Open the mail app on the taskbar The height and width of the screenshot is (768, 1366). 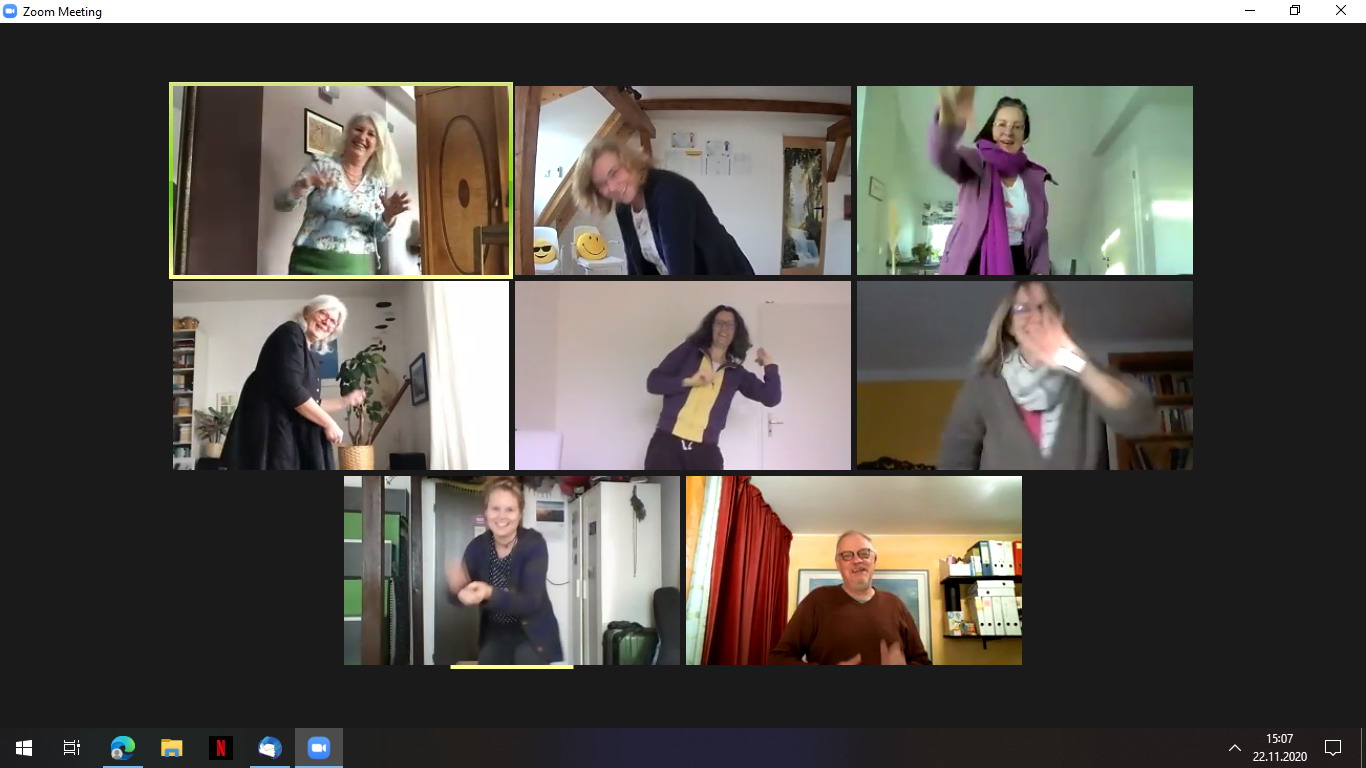click(270, 748)
